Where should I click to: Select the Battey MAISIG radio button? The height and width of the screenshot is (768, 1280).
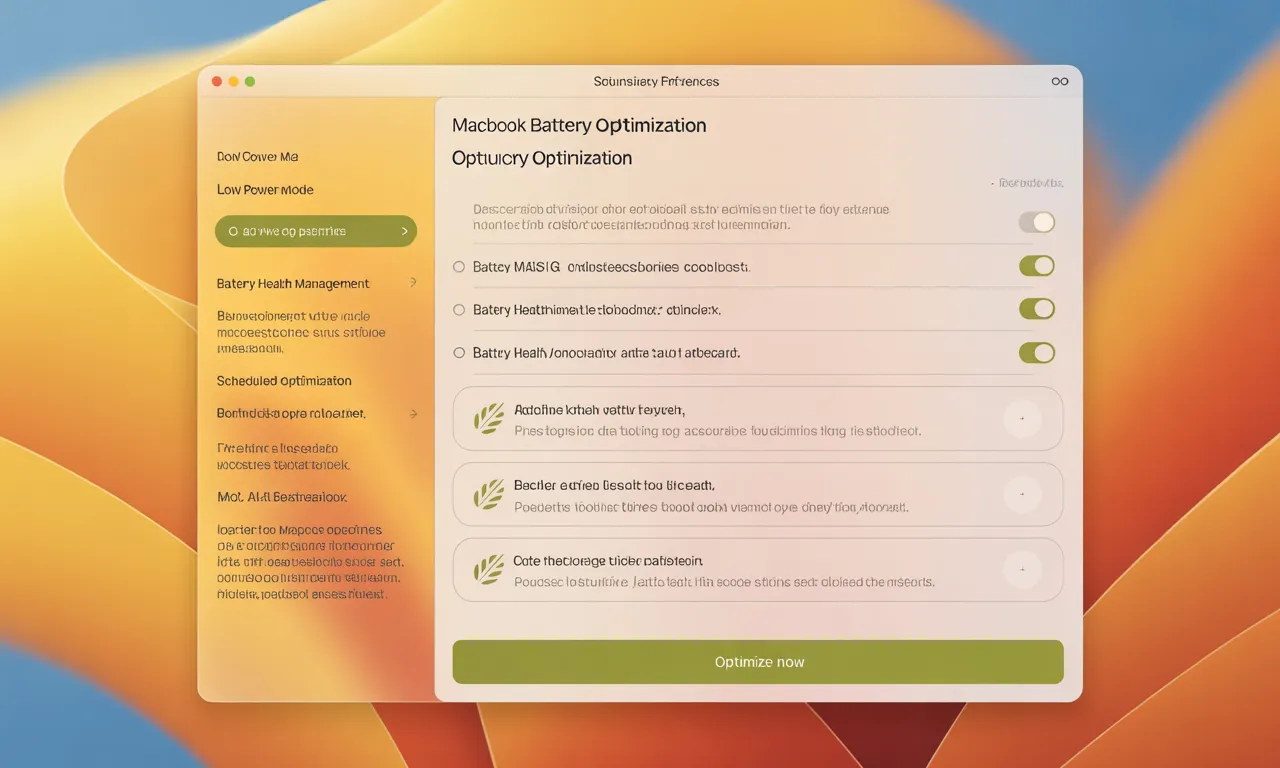(459, 267)
